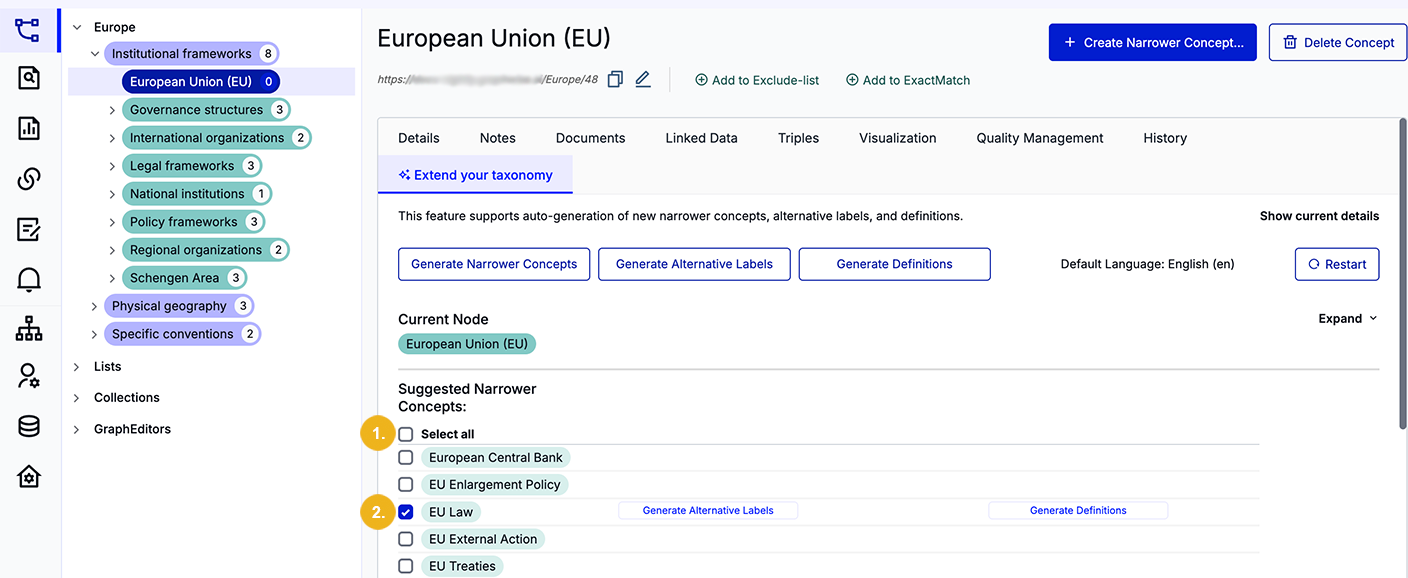Expand Regional organizations node
Screen dimensions: 1408x578
point(112,250)
